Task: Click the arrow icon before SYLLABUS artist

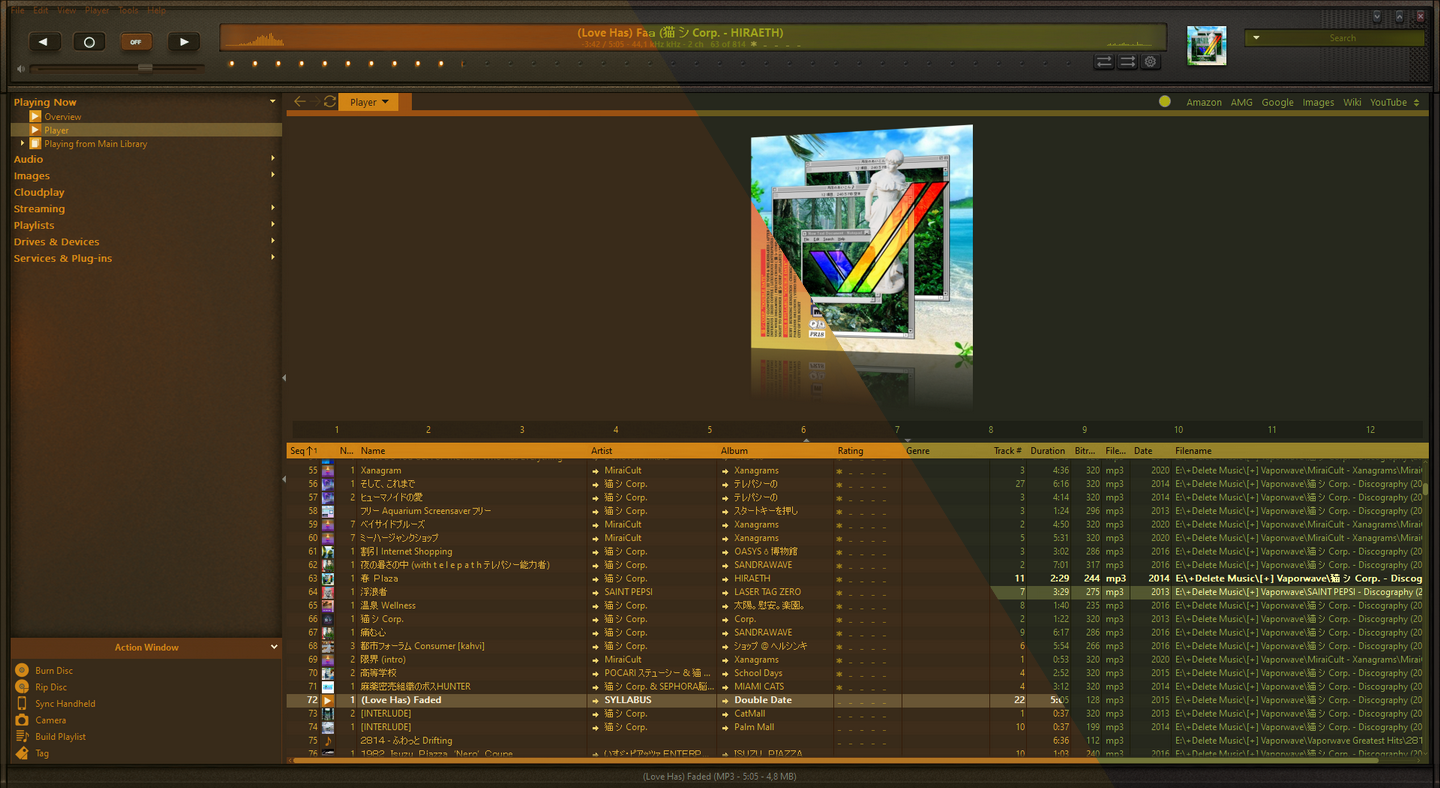Action: click(596, 700)
